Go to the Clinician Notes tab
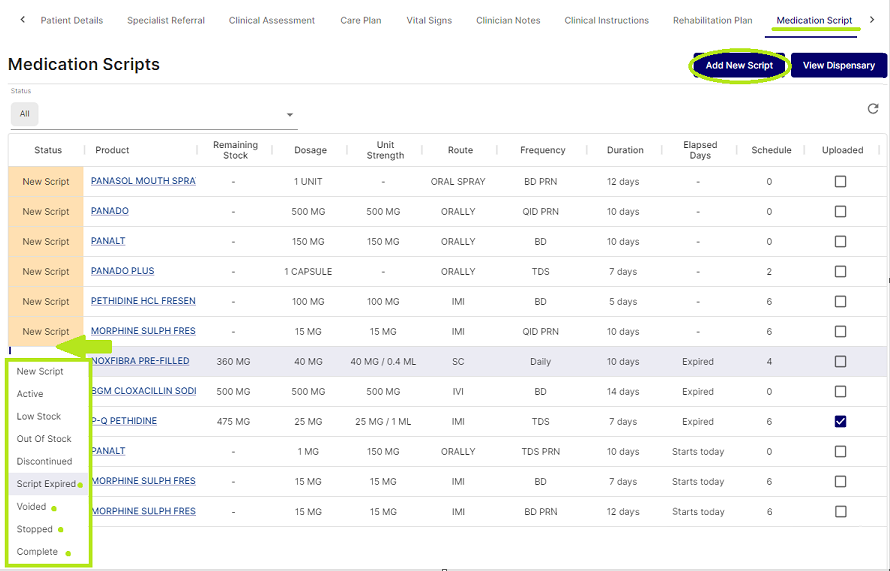The image size is (890, 571). coord(508,21)
